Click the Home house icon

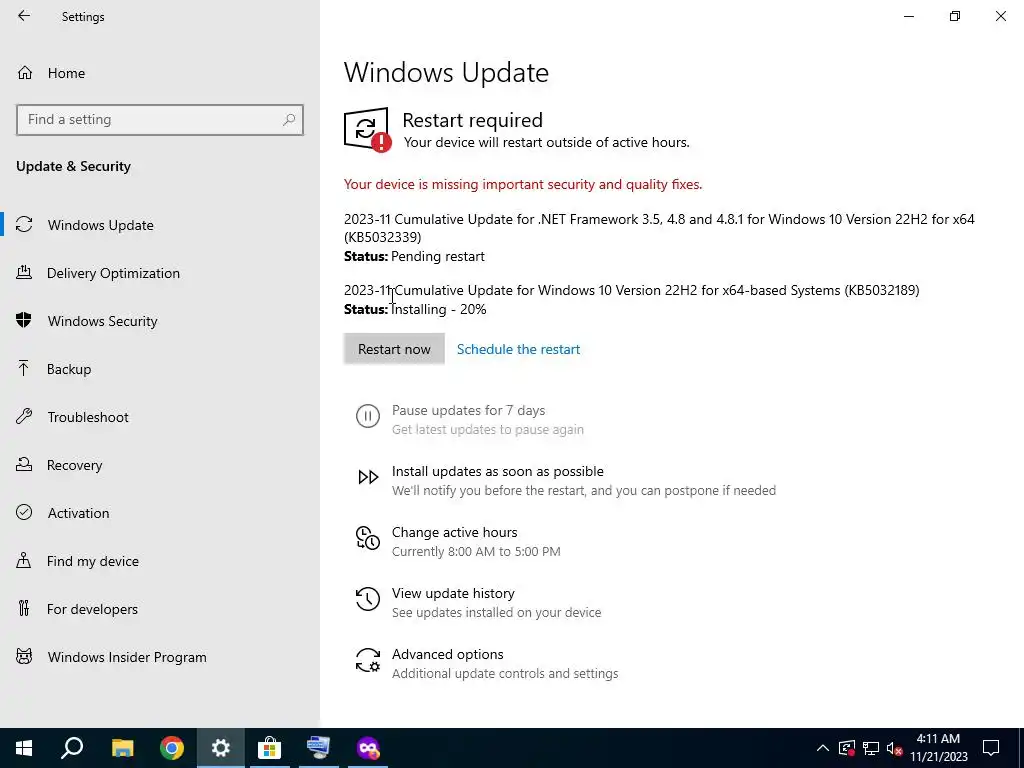click(25, 73)
